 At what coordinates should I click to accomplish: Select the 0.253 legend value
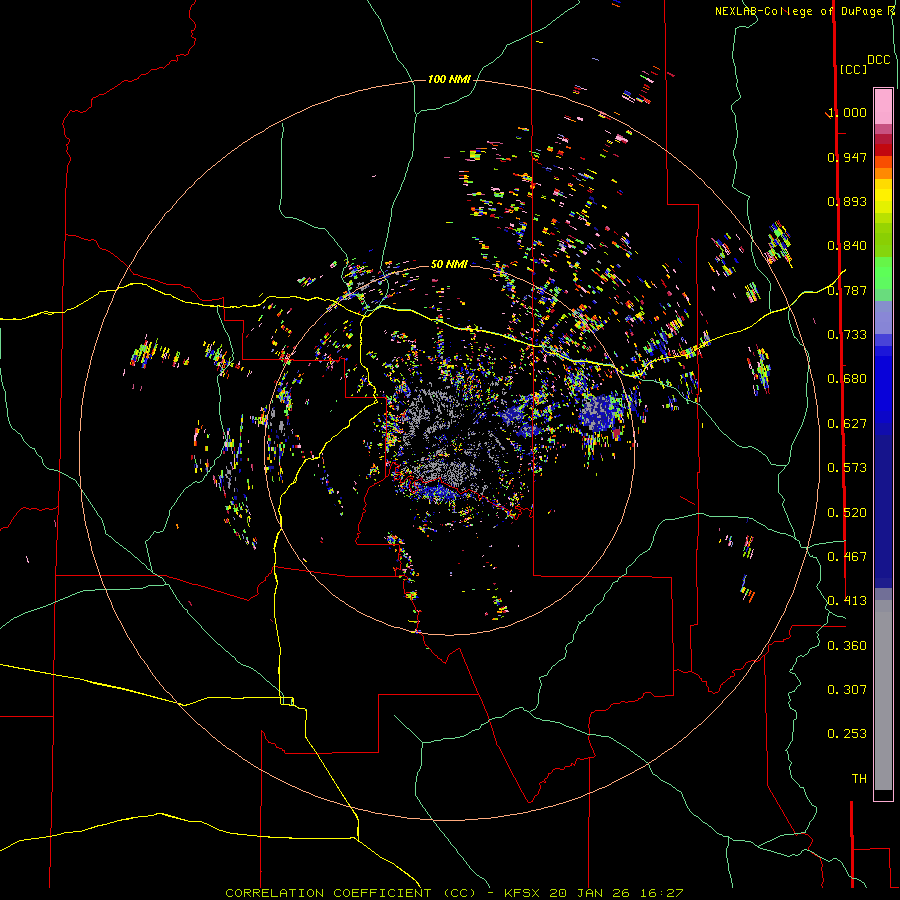[847, 734]
